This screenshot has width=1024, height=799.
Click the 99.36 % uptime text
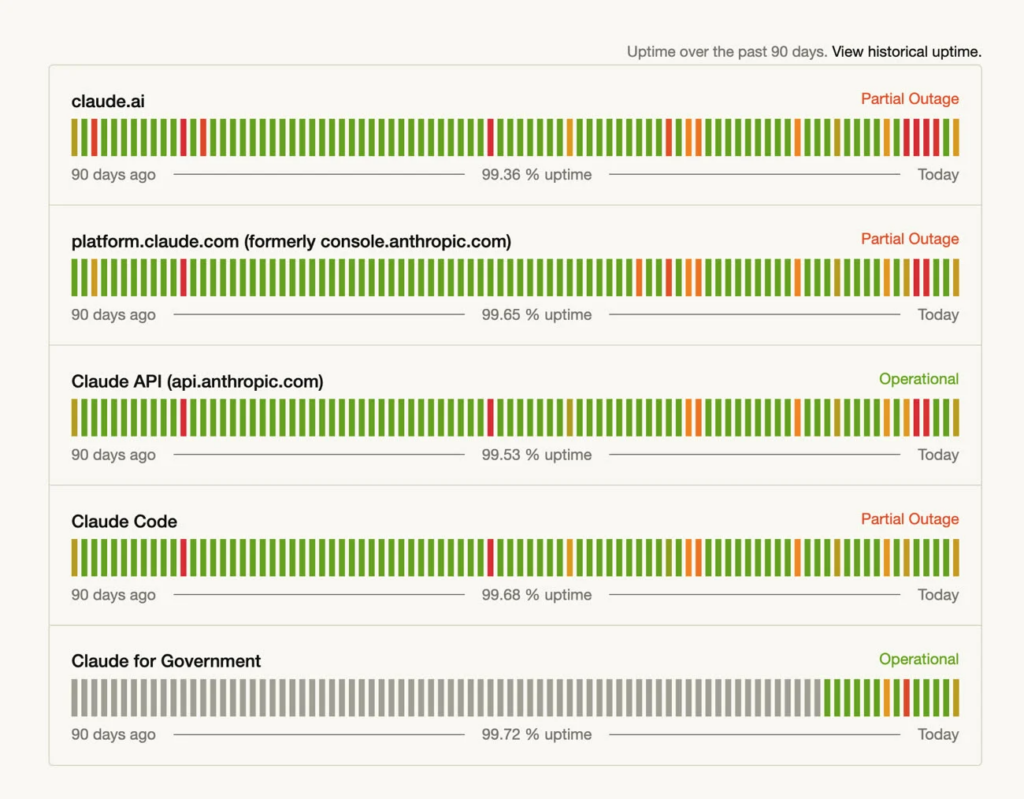coord(536,175)
